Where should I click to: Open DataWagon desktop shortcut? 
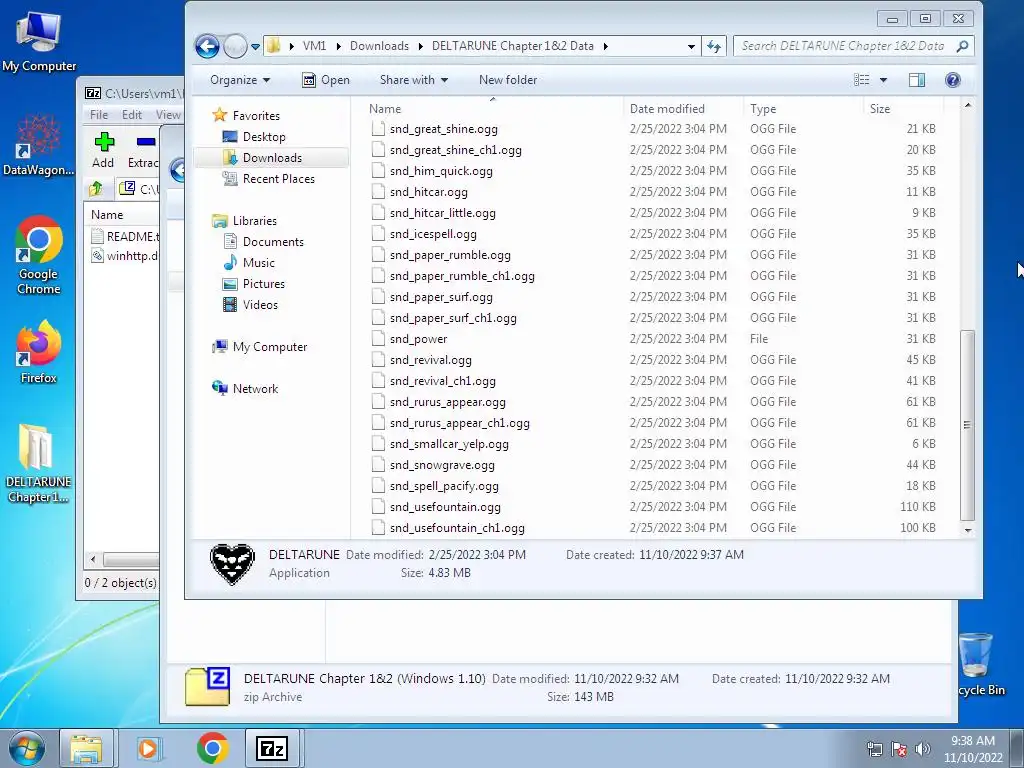(39, 145)
